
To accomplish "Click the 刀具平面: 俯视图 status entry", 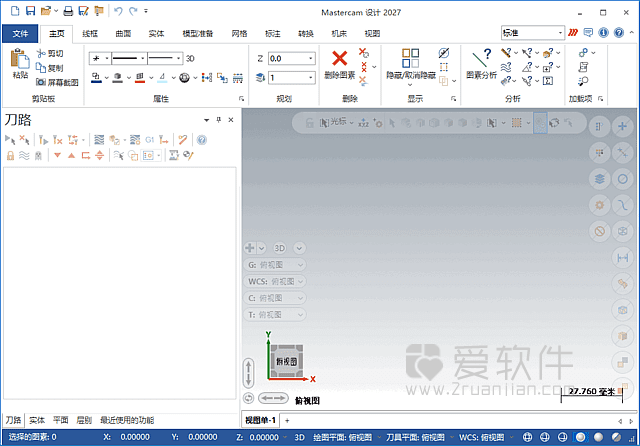I will 415,437.
